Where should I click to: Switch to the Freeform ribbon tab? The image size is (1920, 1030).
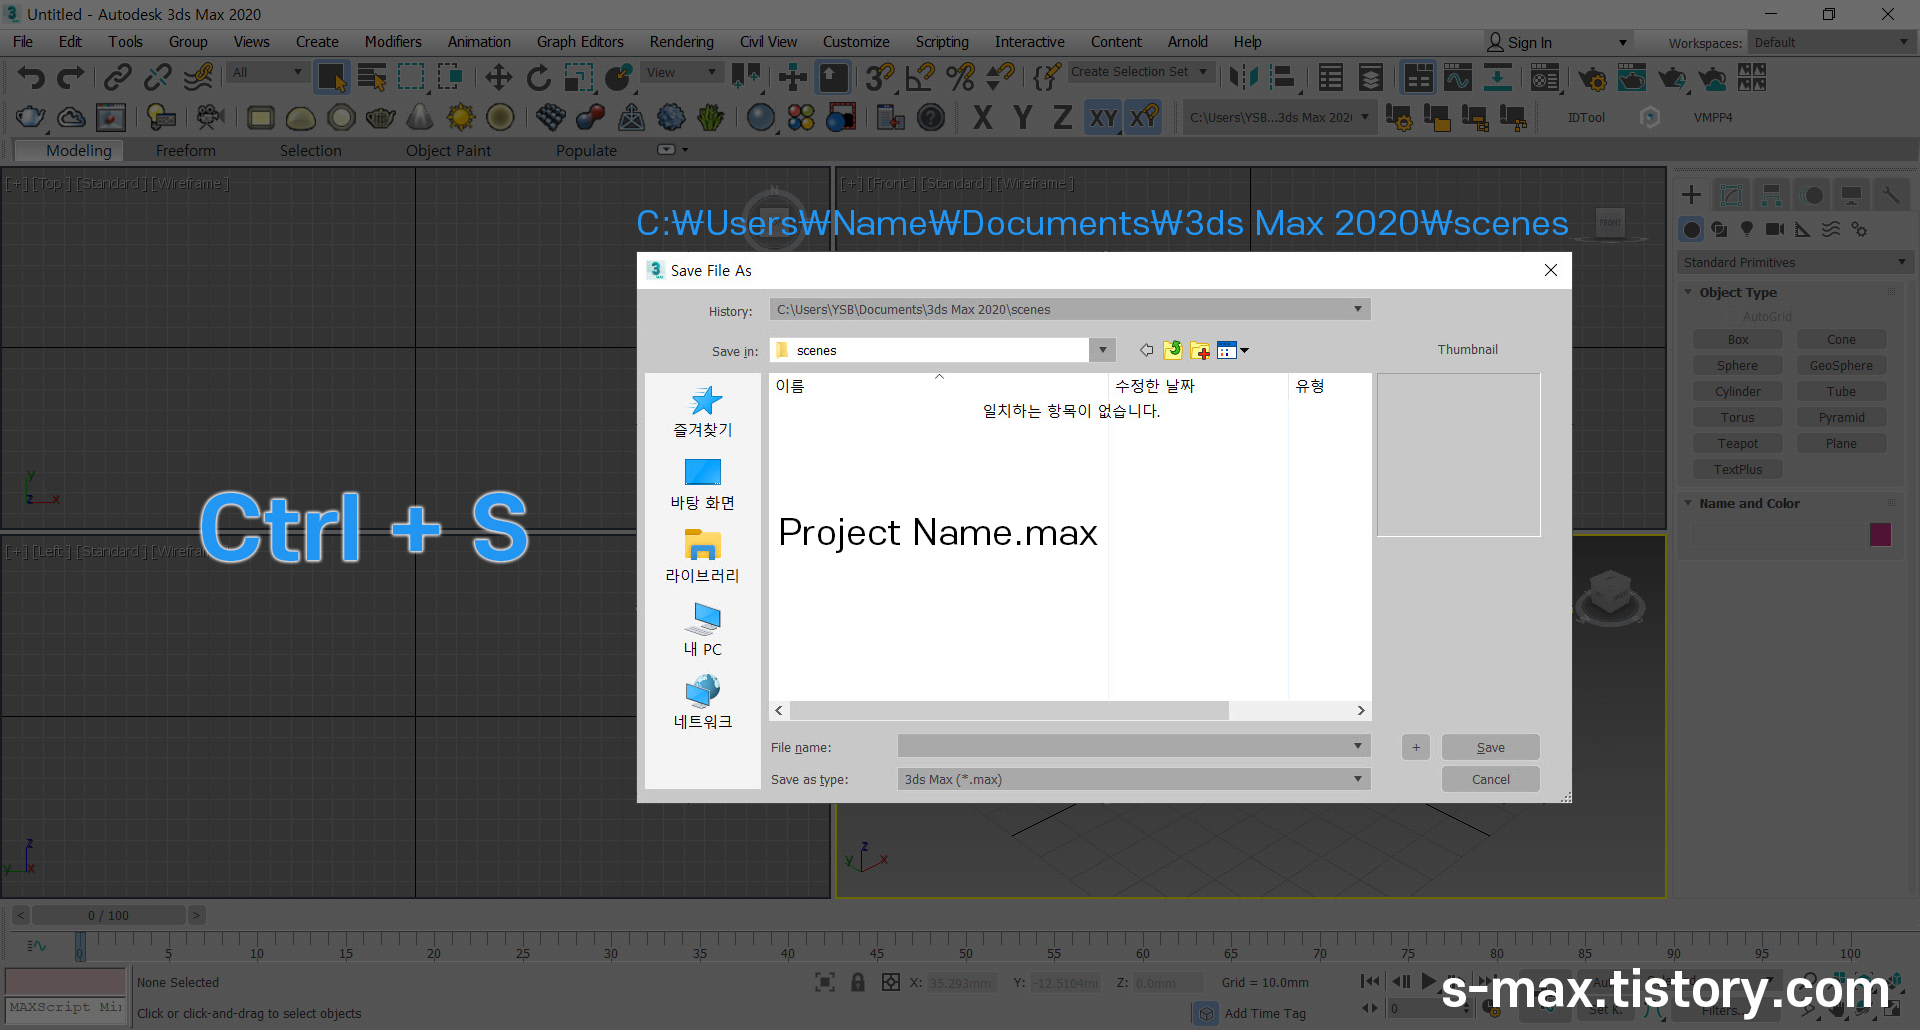[x=186, y=150]
